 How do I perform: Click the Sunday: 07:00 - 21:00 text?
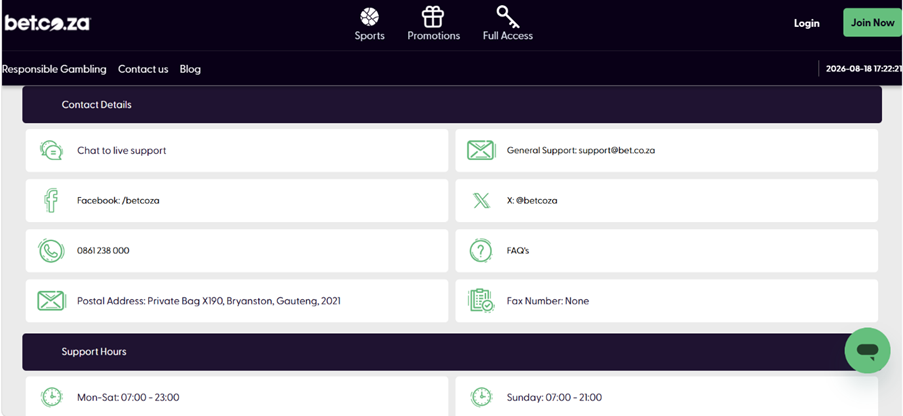554,397
